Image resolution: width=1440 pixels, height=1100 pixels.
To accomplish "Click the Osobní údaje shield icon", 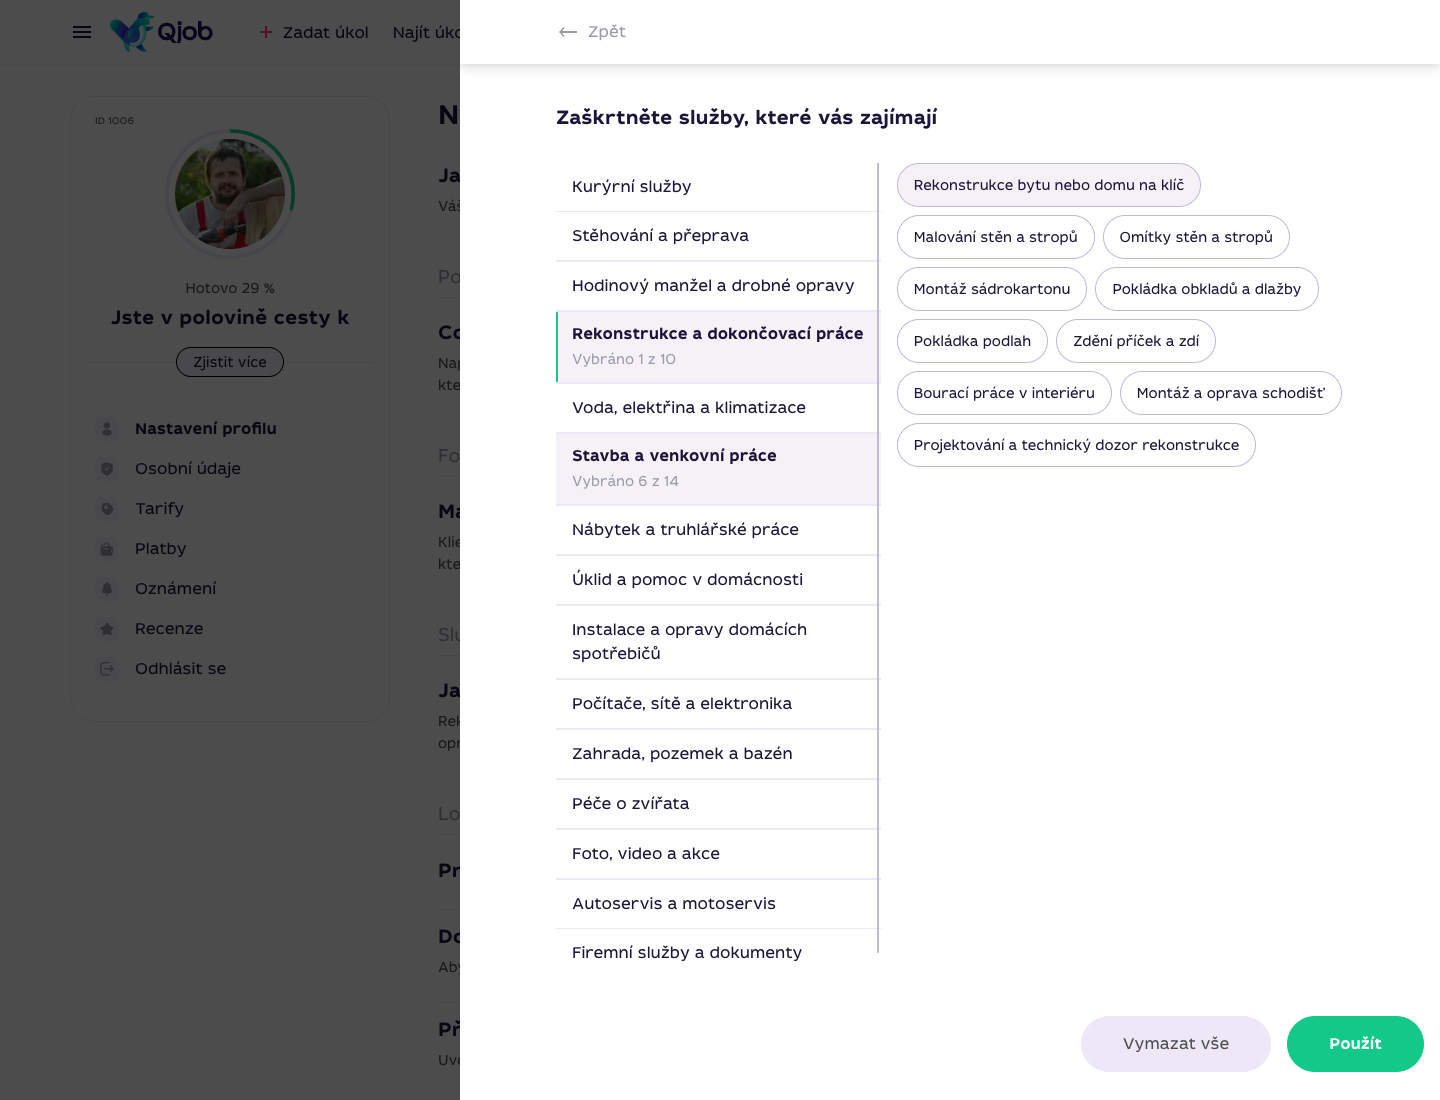I will point(107,469).
